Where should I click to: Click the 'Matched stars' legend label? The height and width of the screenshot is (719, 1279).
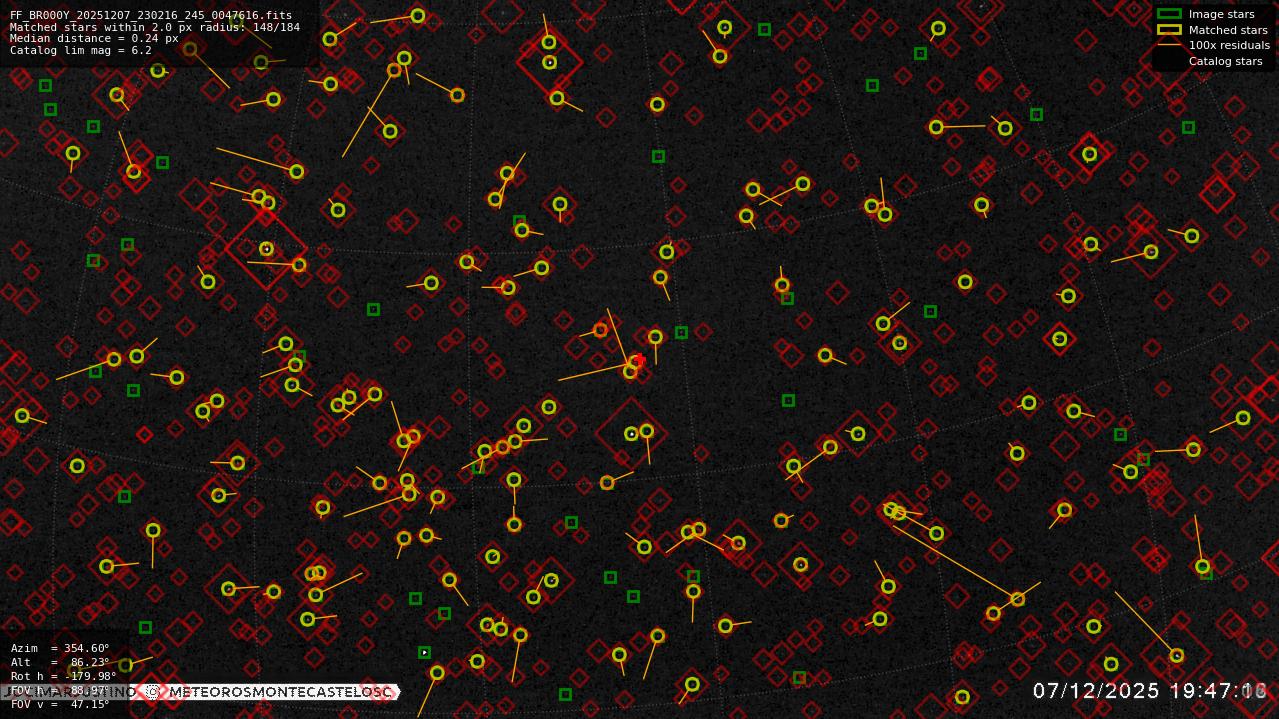point(1228,30)
